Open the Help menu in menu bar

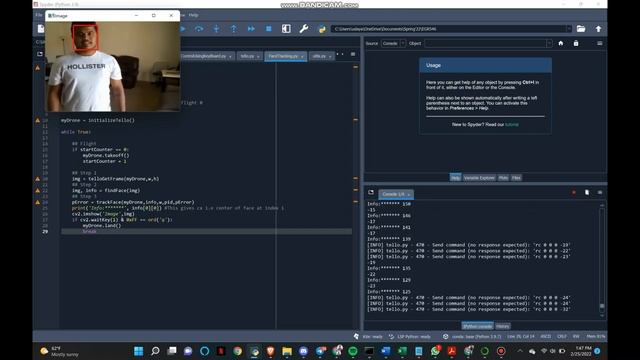click(193, 15)
